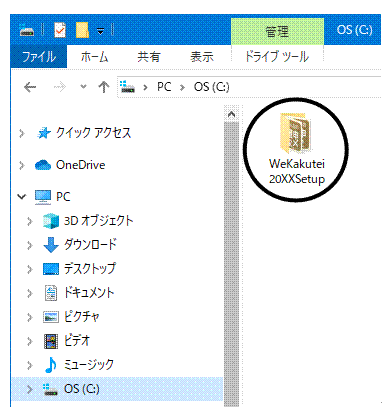This screenshot has height=417, width=387.
Task: Expand the 3D オブジェクト node
Action: tap(30, 221)
